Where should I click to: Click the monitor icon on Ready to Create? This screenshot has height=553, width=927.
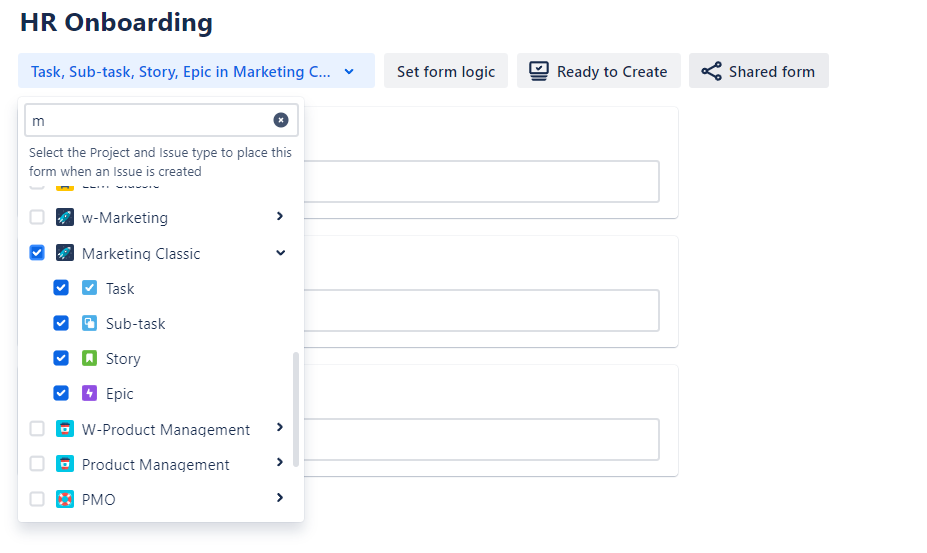(539, 71)
